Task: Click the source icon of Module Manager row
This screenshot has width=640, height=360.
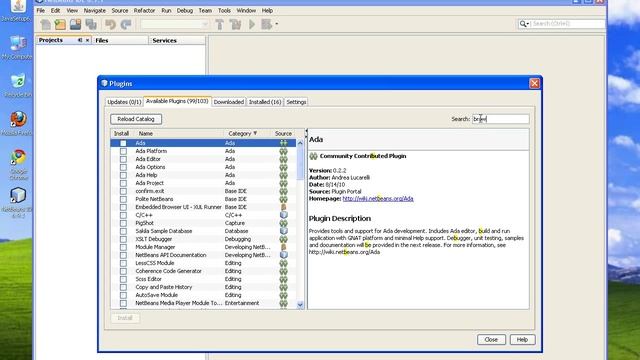Action: [283, 247]
